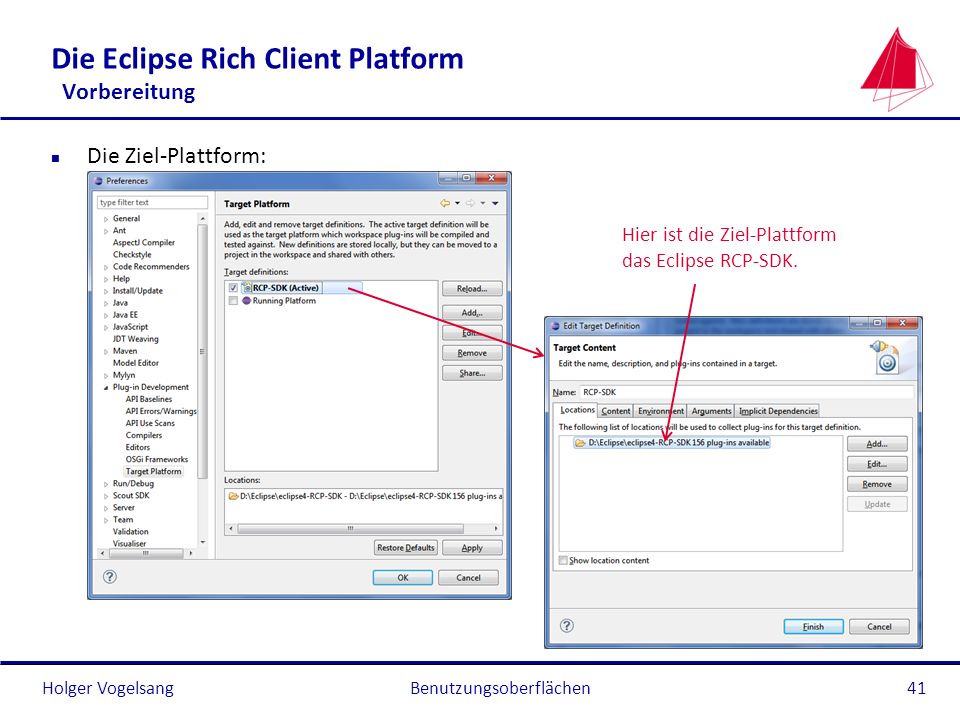Focus the type filter text field

[152, 203]
